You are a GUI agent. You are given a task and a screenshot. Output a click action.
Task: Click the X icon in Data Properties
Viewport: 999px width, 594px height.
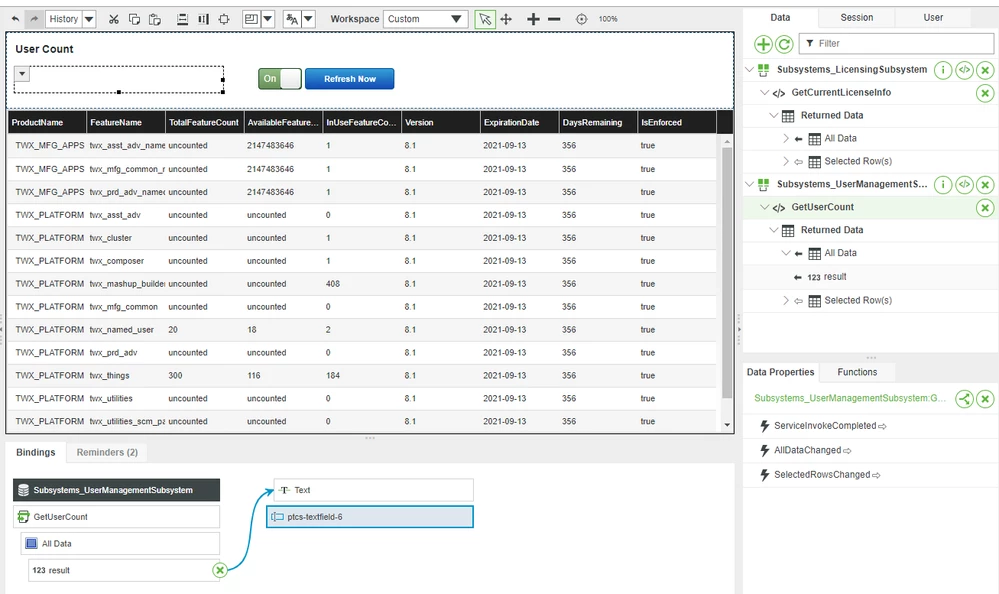pos(985,399)
